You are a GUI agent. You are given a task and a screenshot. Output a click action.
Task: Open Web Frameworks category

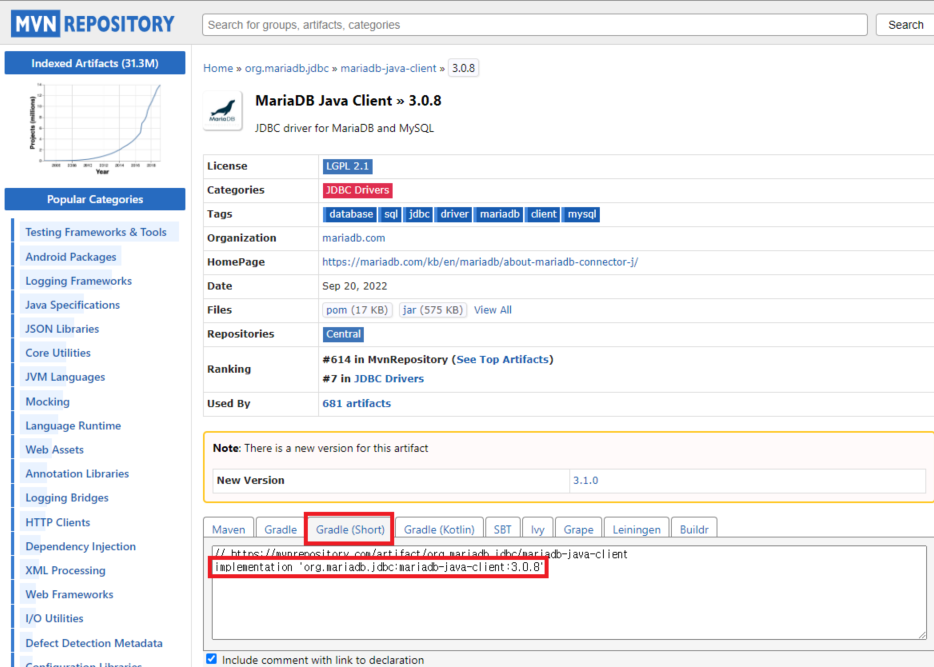click(69, 594)
